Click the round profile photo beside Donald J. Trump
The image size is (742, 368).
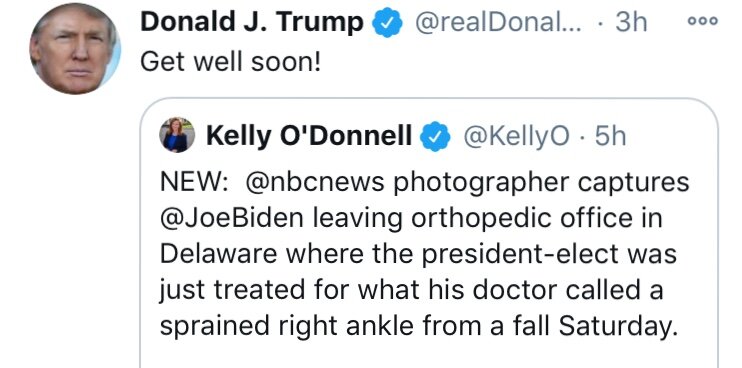tap(75, 48)
